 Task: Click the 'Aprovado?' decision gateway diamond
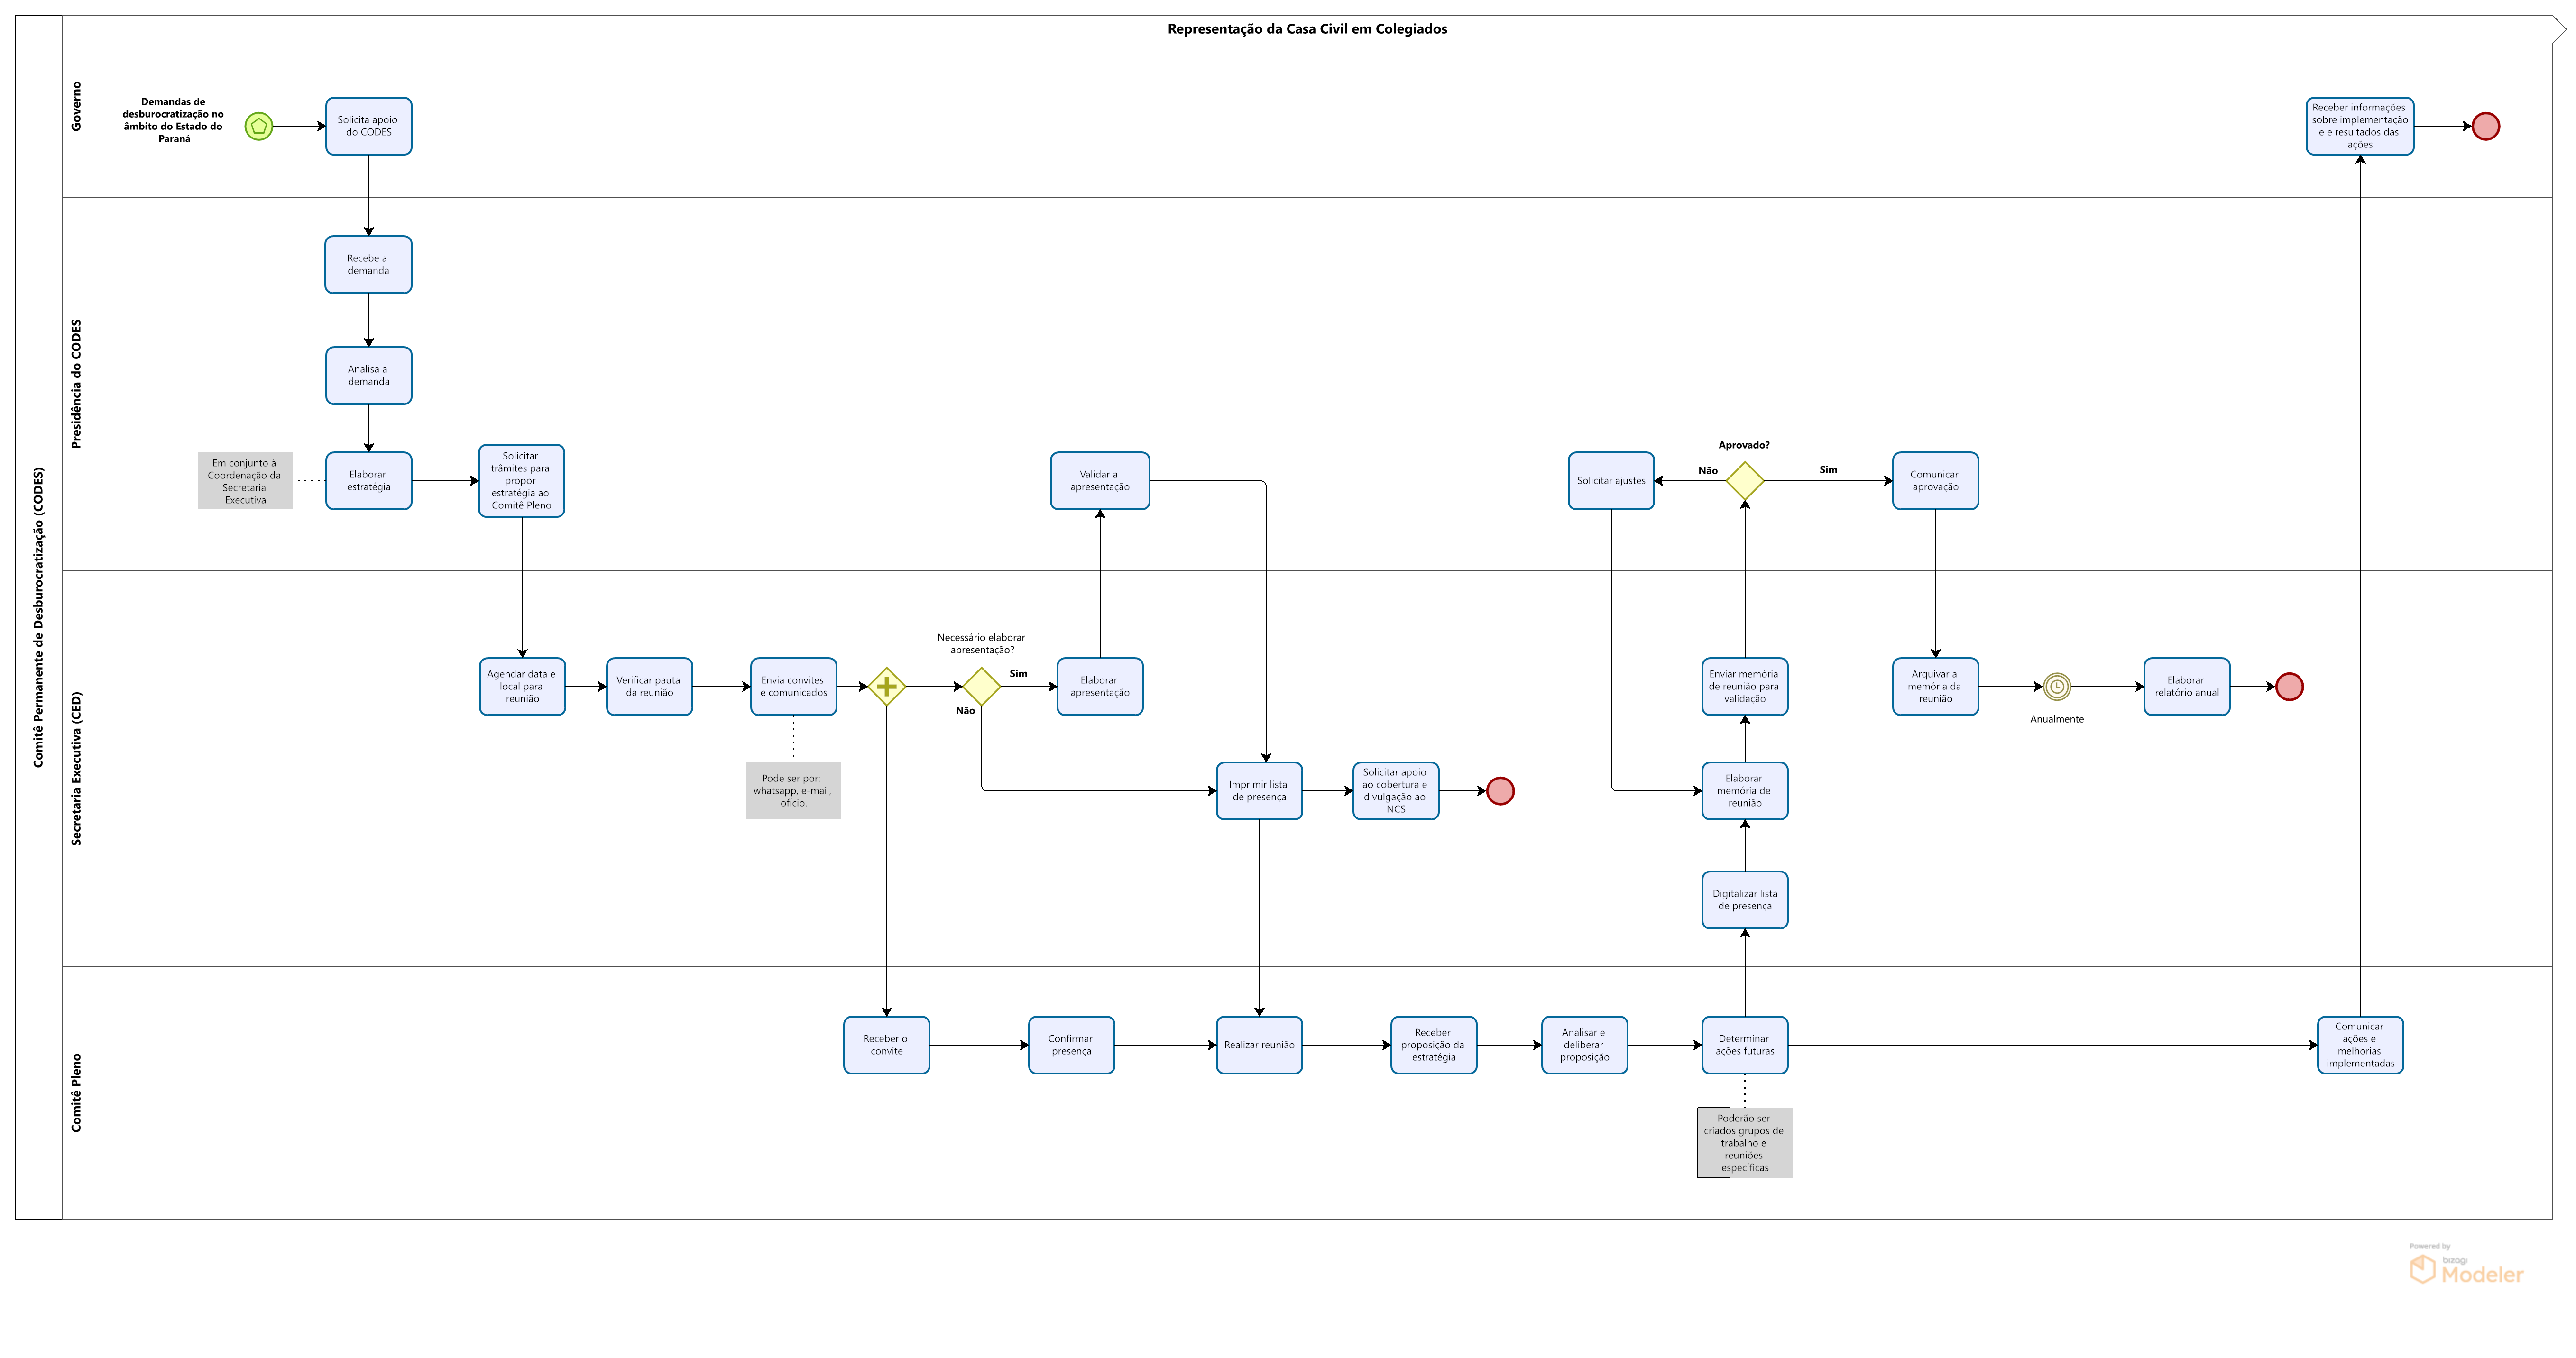(x=1745, y=481)
